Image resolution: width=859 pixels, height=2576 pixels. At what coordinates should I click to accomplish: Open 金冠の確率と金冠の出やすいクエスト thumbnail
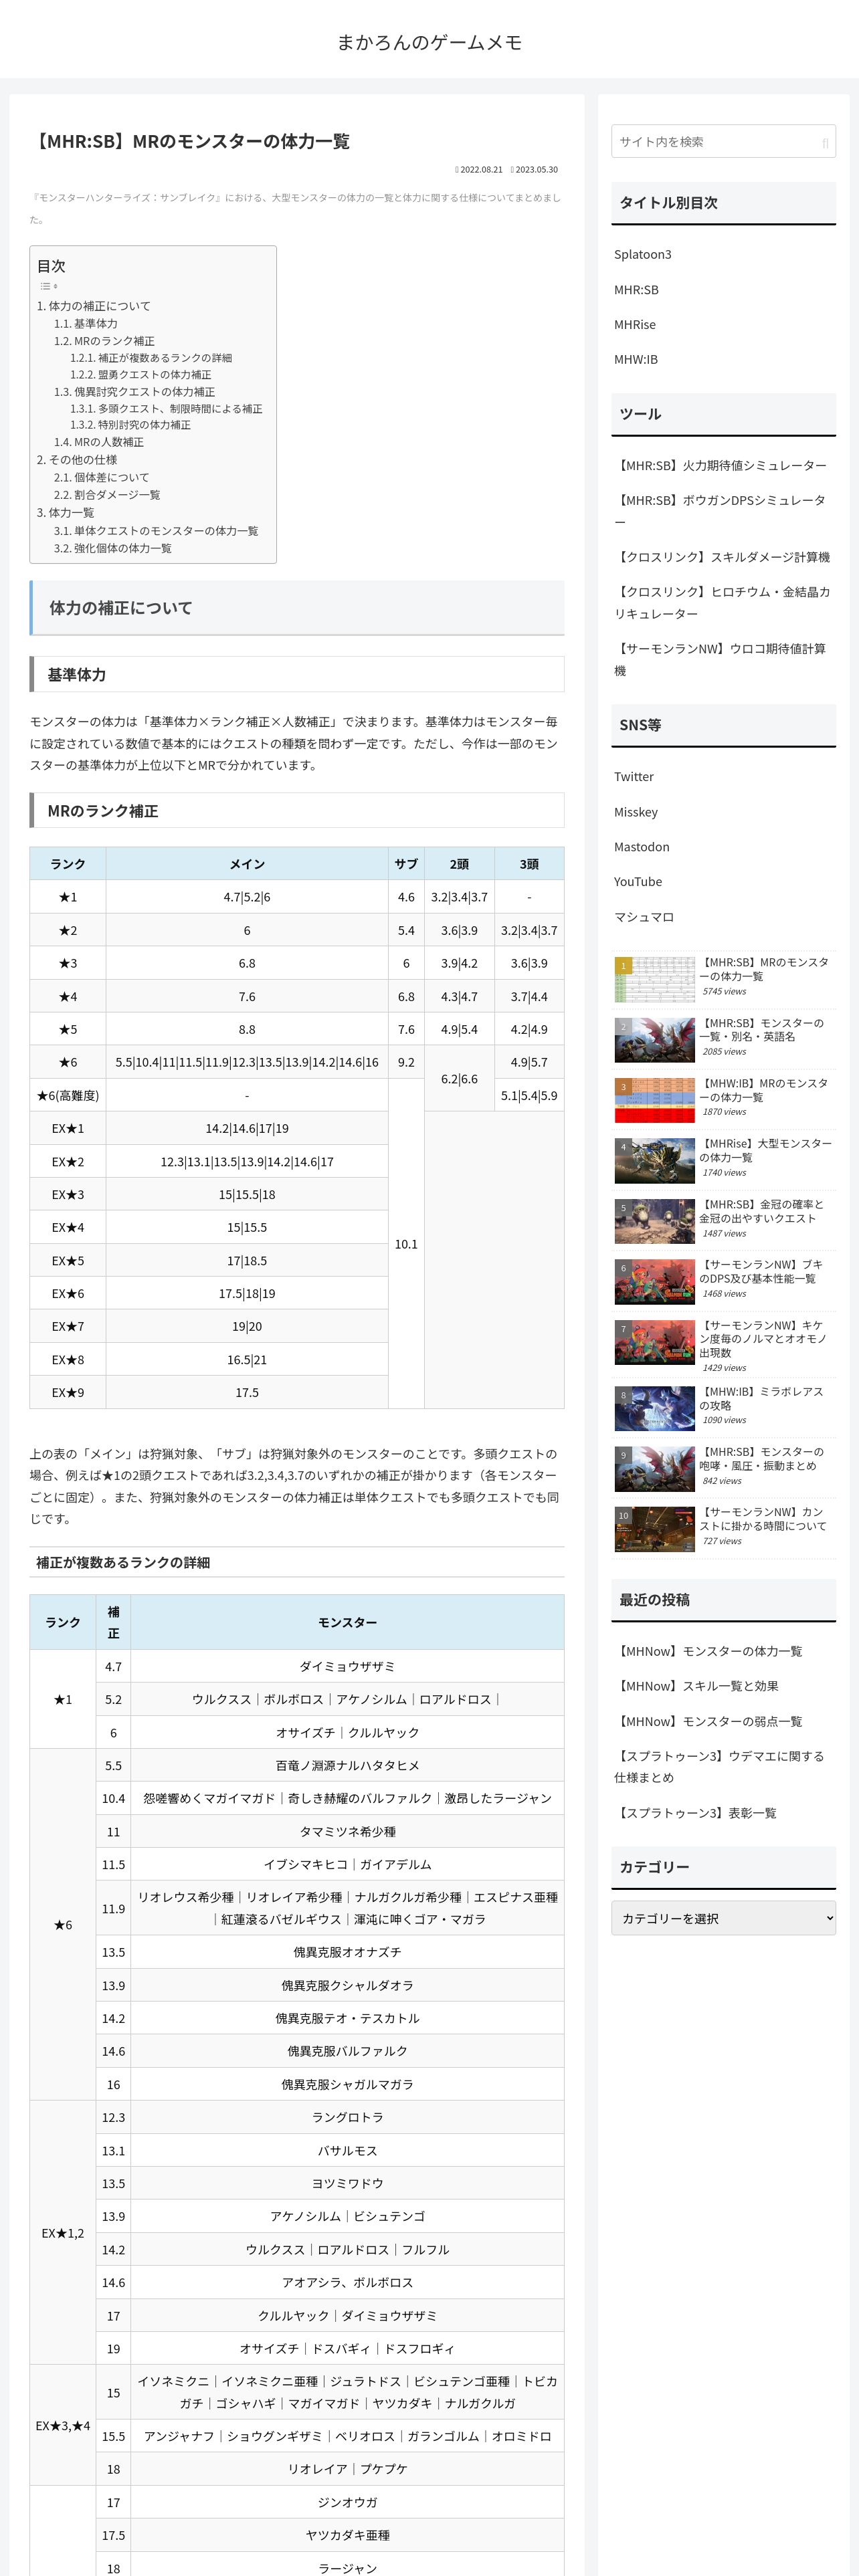(x=654, y=1221)
